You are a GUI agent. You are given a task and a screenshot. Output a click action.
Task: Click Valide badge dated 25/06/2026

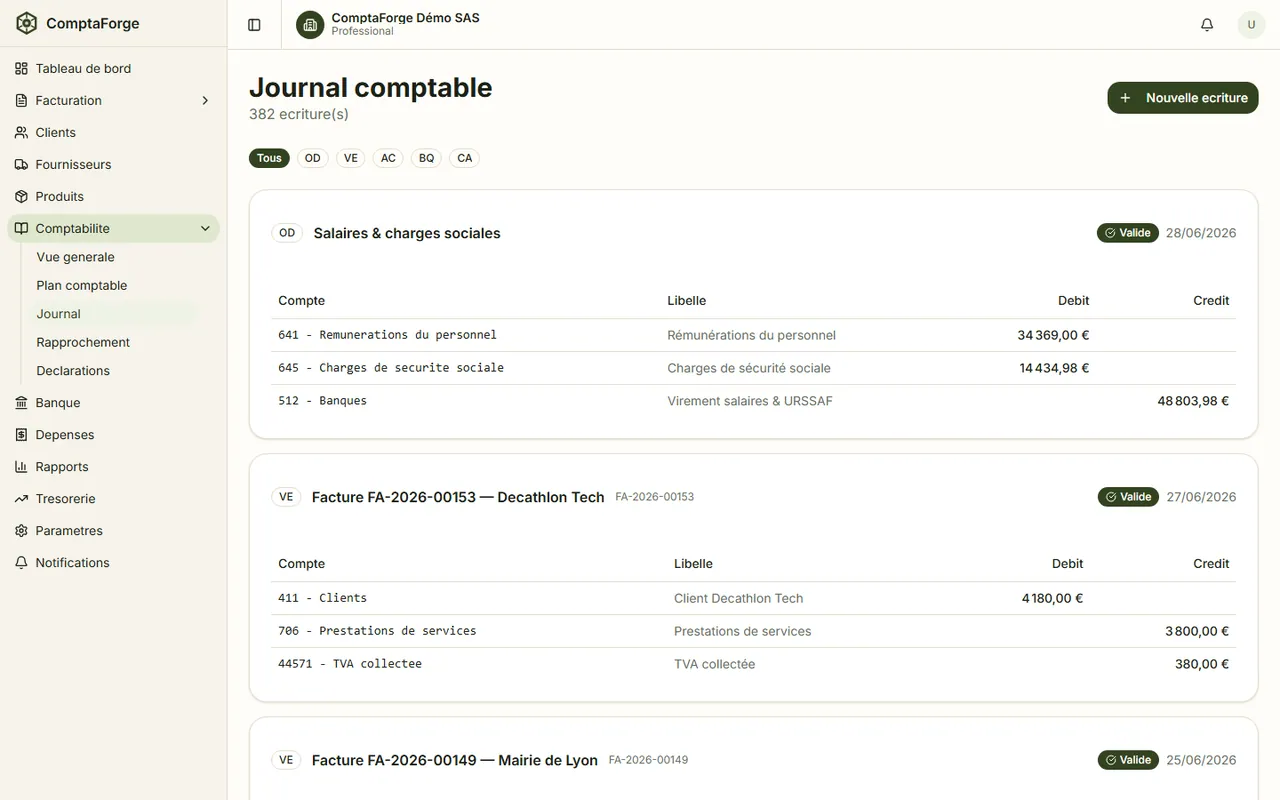tap(1128, 760)
